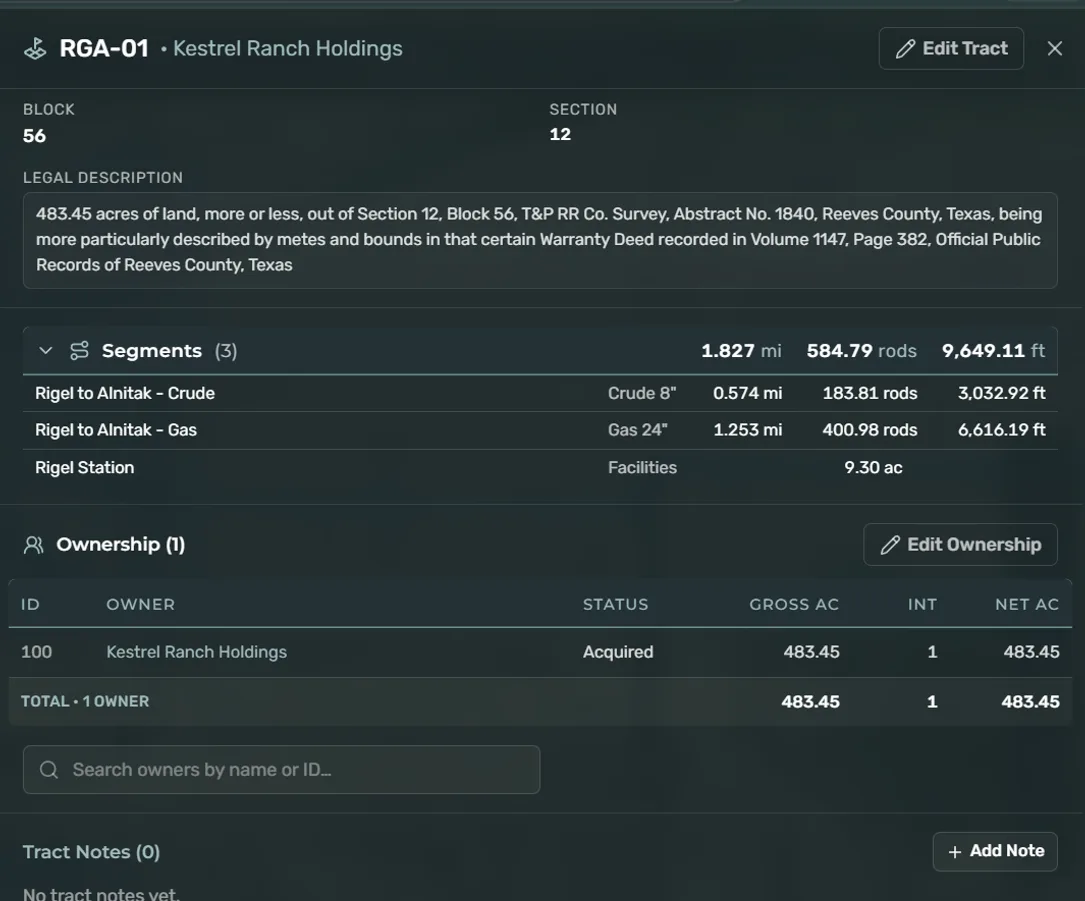
Task: Click the 584.79 rods total
Action: click(861, 351)
